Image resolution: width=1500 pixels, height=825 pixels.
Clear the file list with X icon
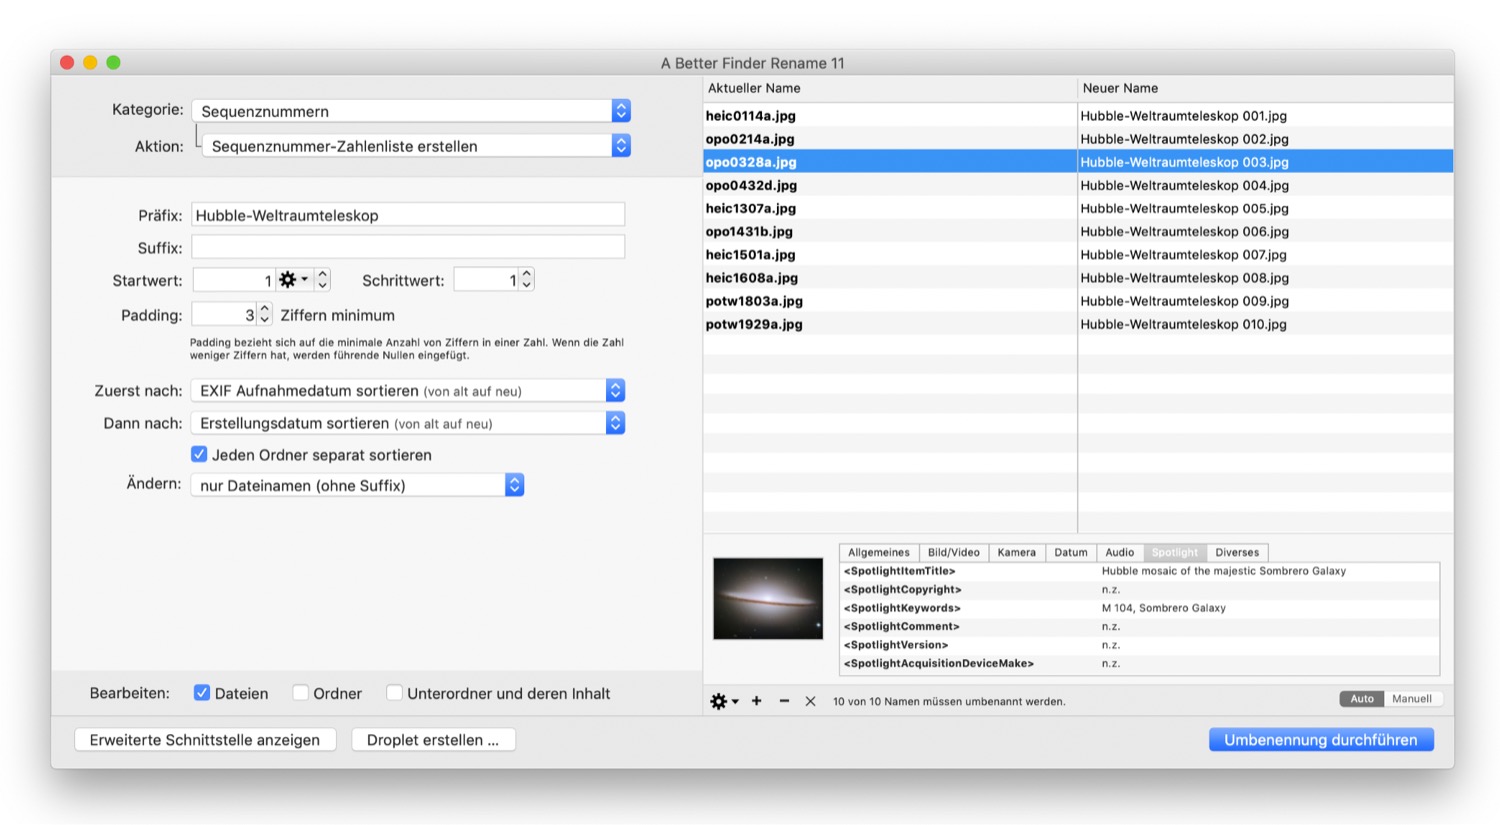pyautogui.click(x=810, y=701)
